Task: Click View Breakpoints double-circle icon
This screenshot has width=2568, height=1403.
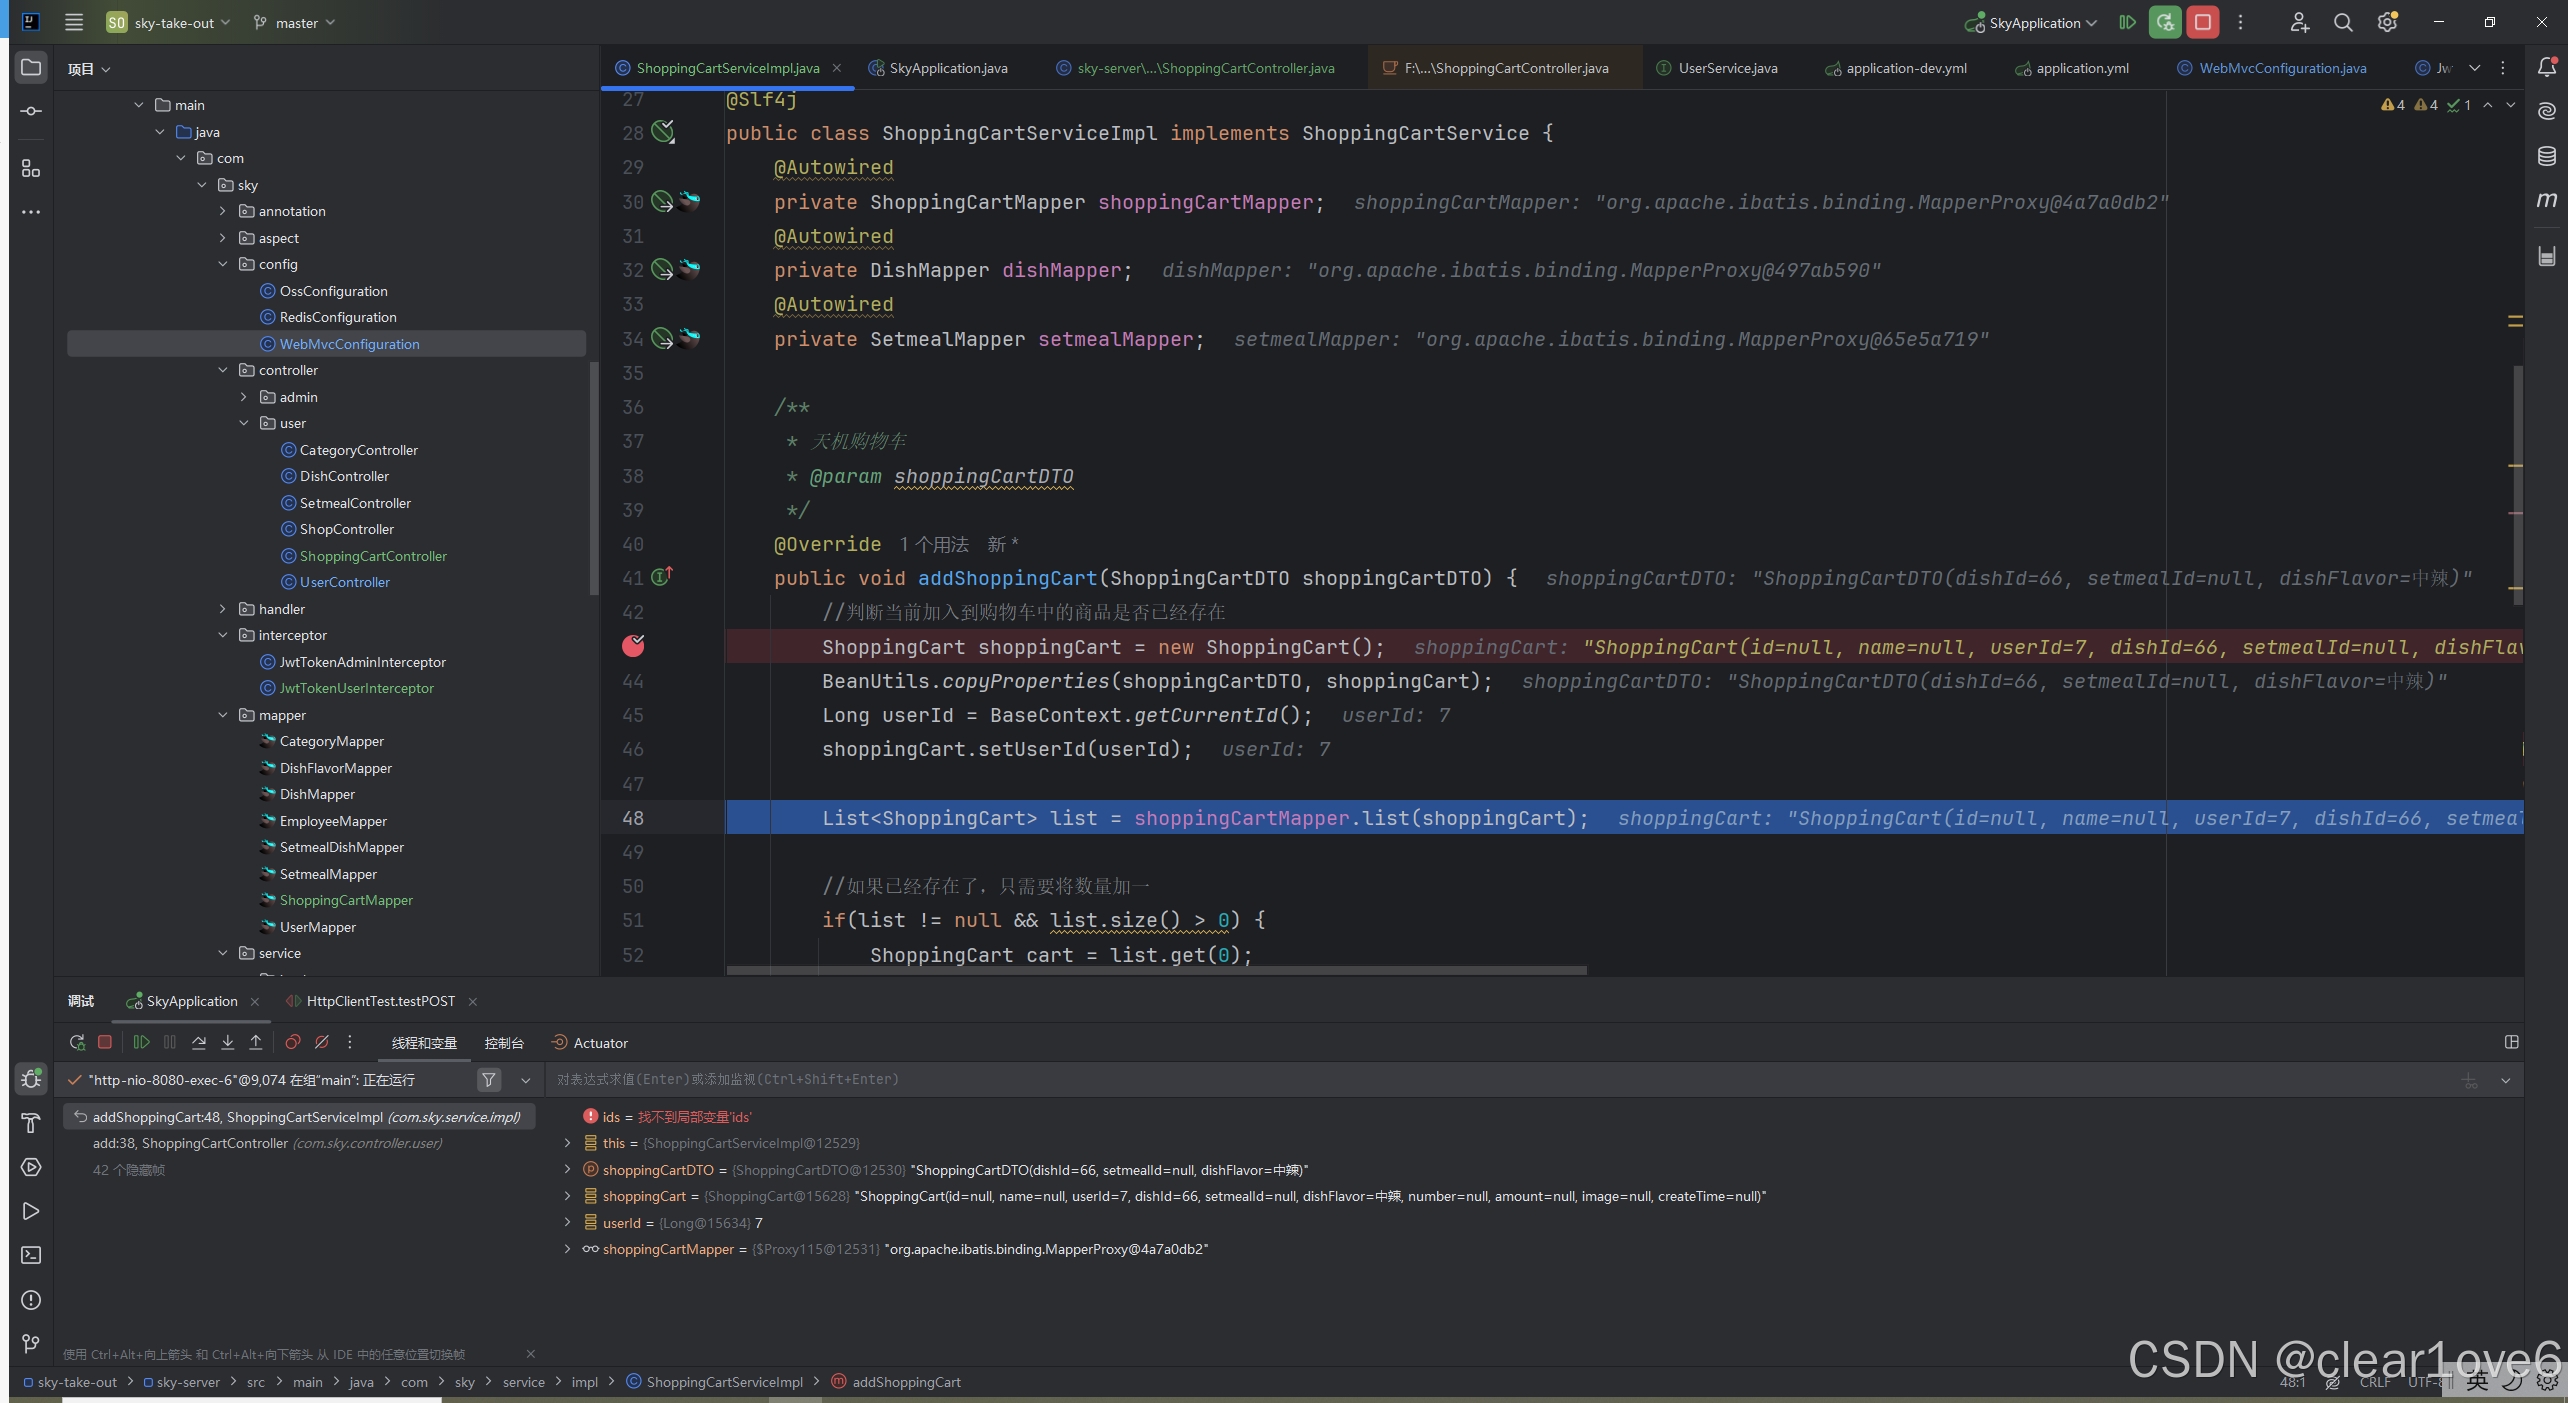Action: [x=292, y=1042]
